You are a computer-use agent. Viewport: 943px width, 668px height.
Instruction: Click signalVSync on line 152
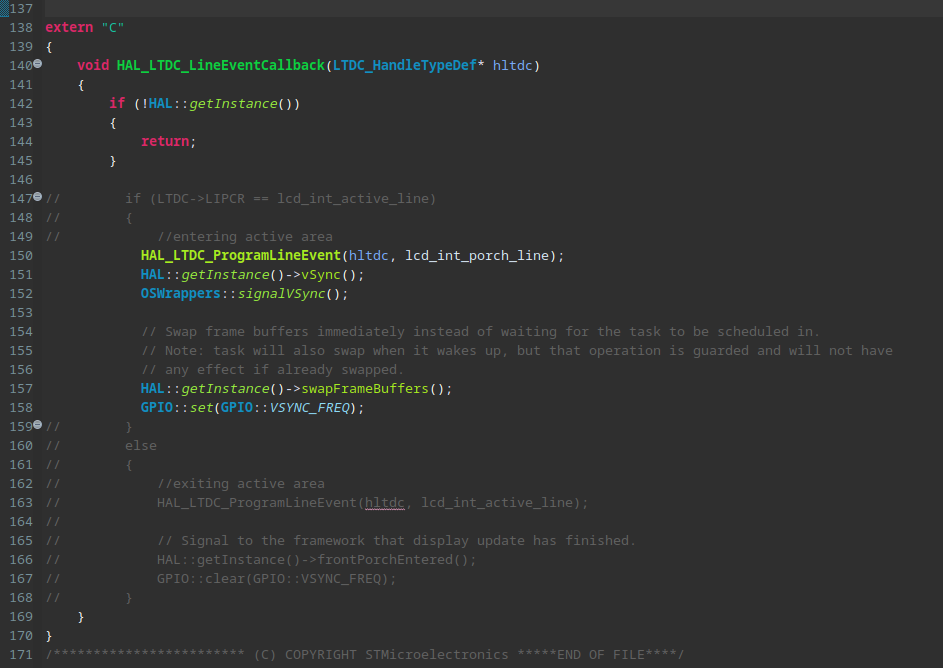click(281, 293)
